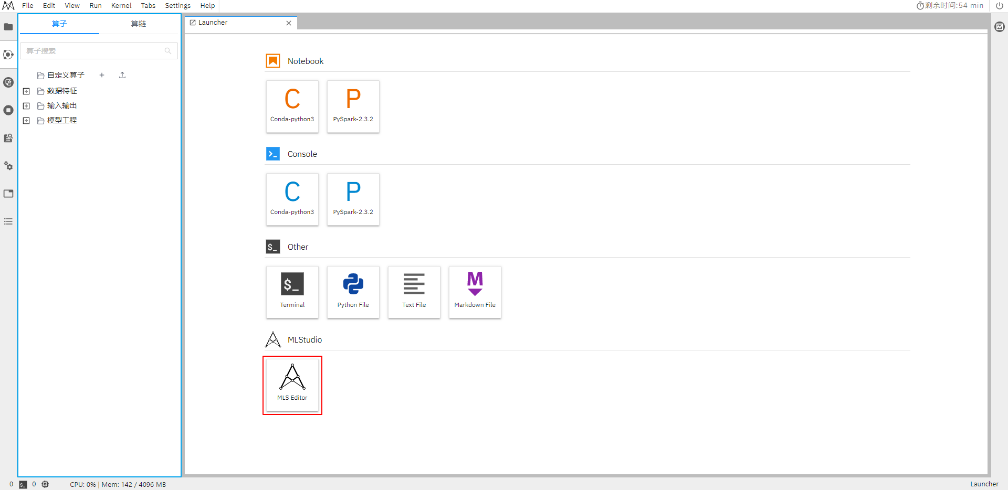This screenshot has width=1008, height=490.
Task: Open the running kernels stop-circle icon
Action: (8, 110)
